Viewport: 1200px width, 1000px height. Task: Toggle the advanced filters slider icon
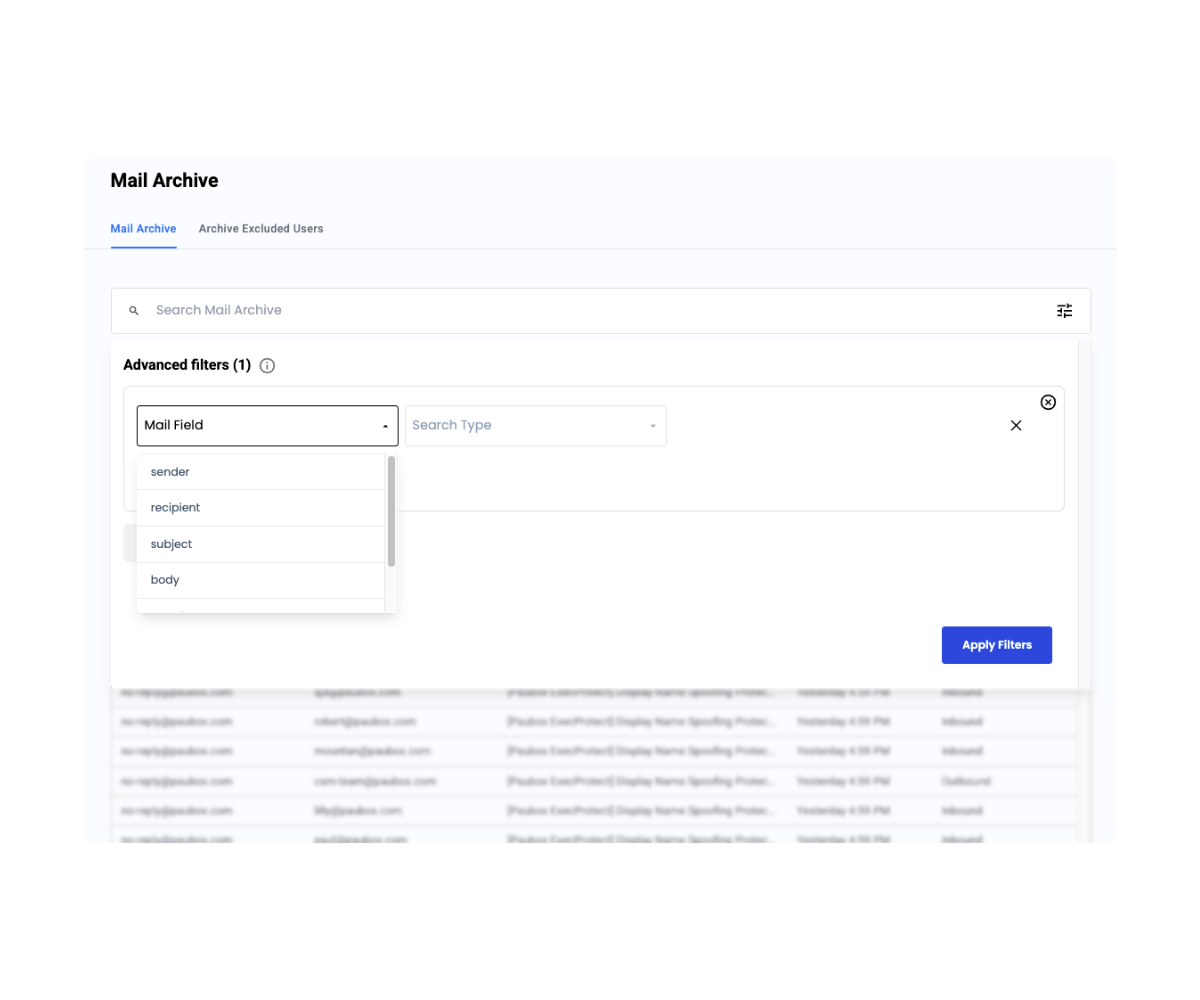(1064, 311)
